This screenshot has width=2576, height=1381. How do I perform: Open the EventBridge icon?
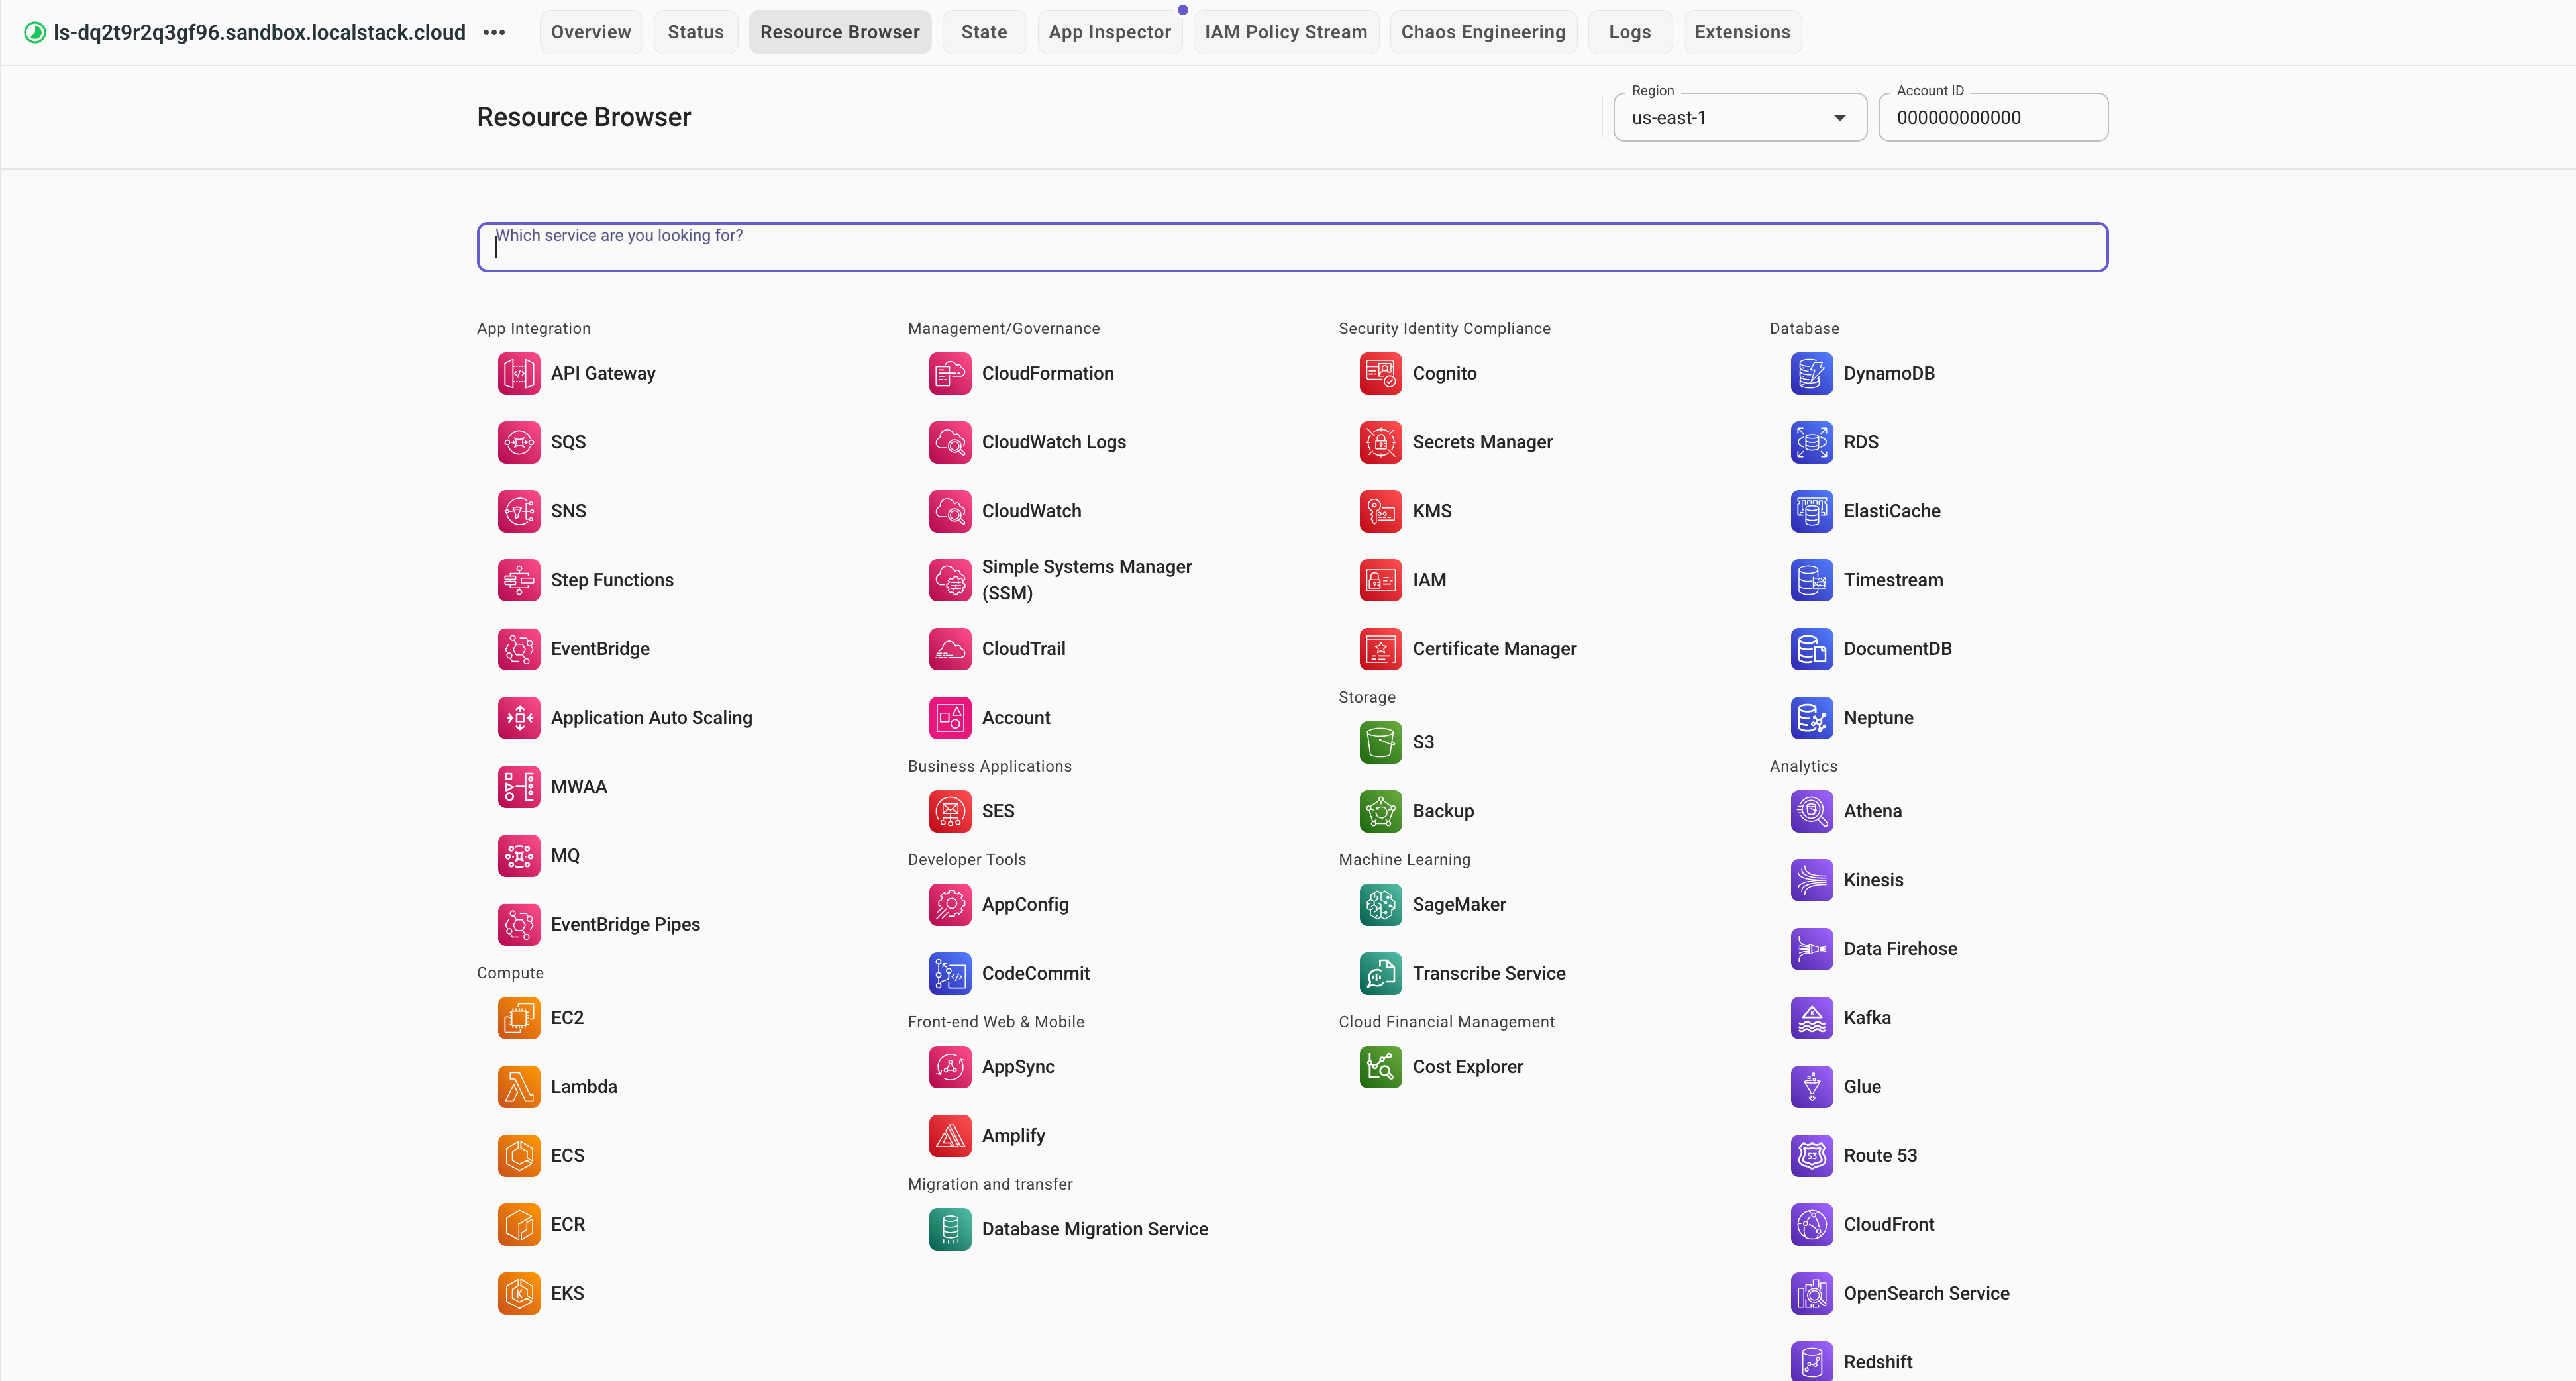519,650
